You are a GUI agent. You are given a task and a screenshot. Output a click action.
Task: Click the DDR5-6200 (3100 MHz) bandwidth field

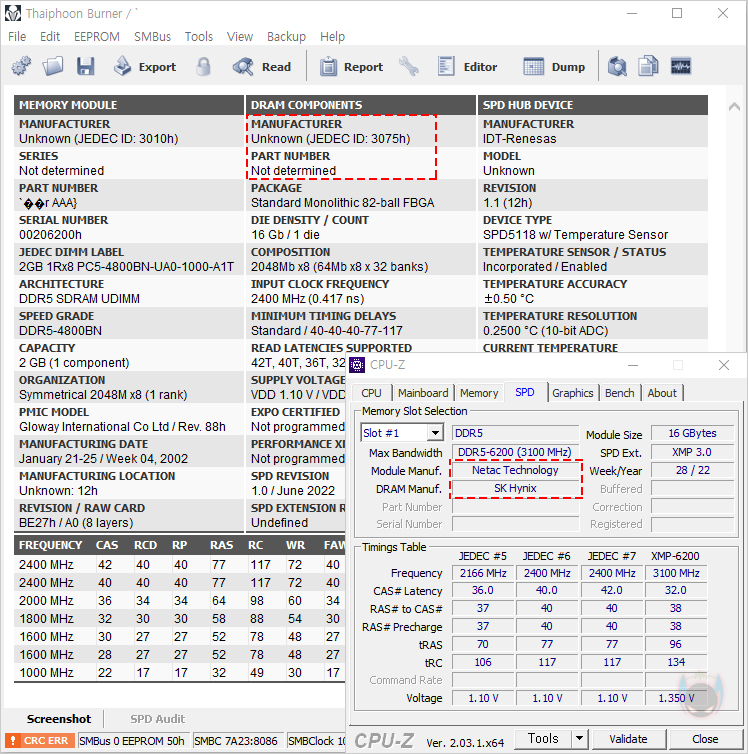click(515, 452)
